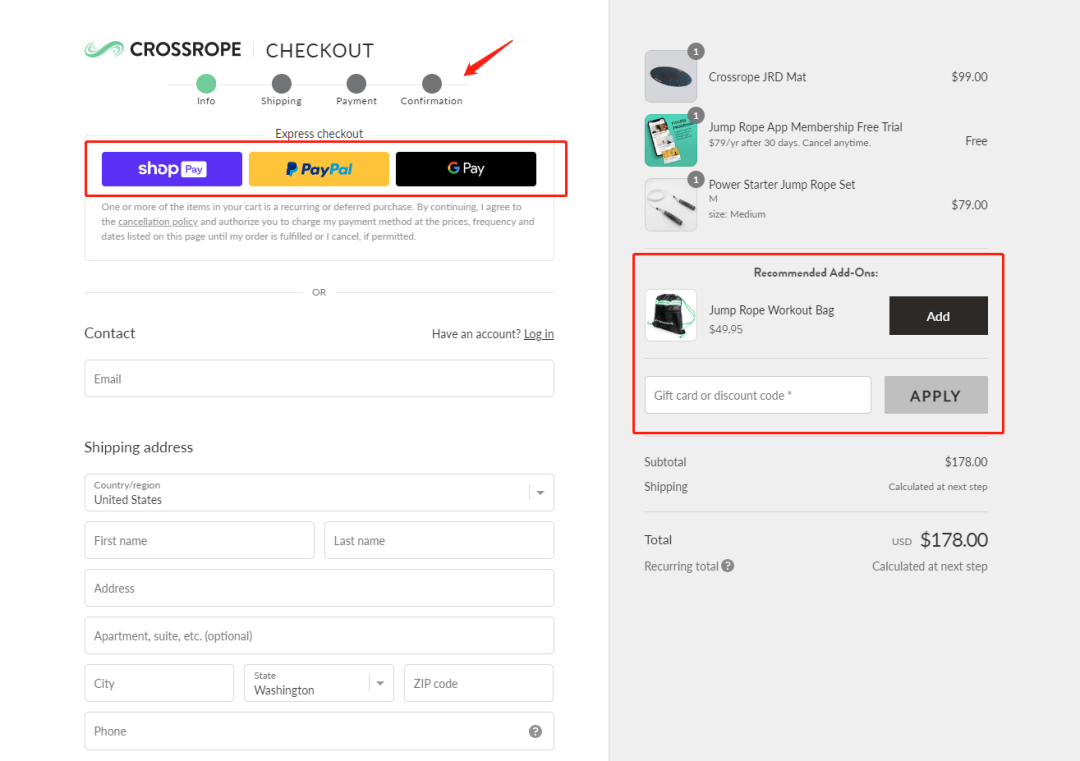Select the green Info step dot

pos(206,84)
